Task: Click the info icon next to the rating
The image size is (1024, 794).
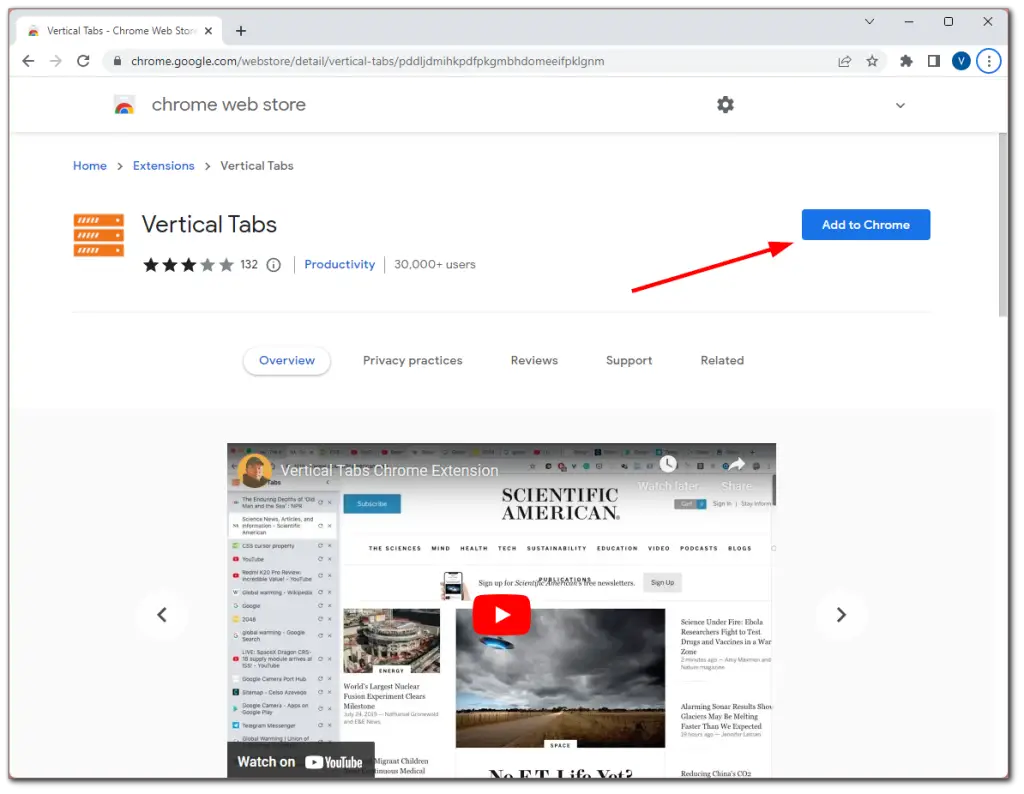Action: 273,265
